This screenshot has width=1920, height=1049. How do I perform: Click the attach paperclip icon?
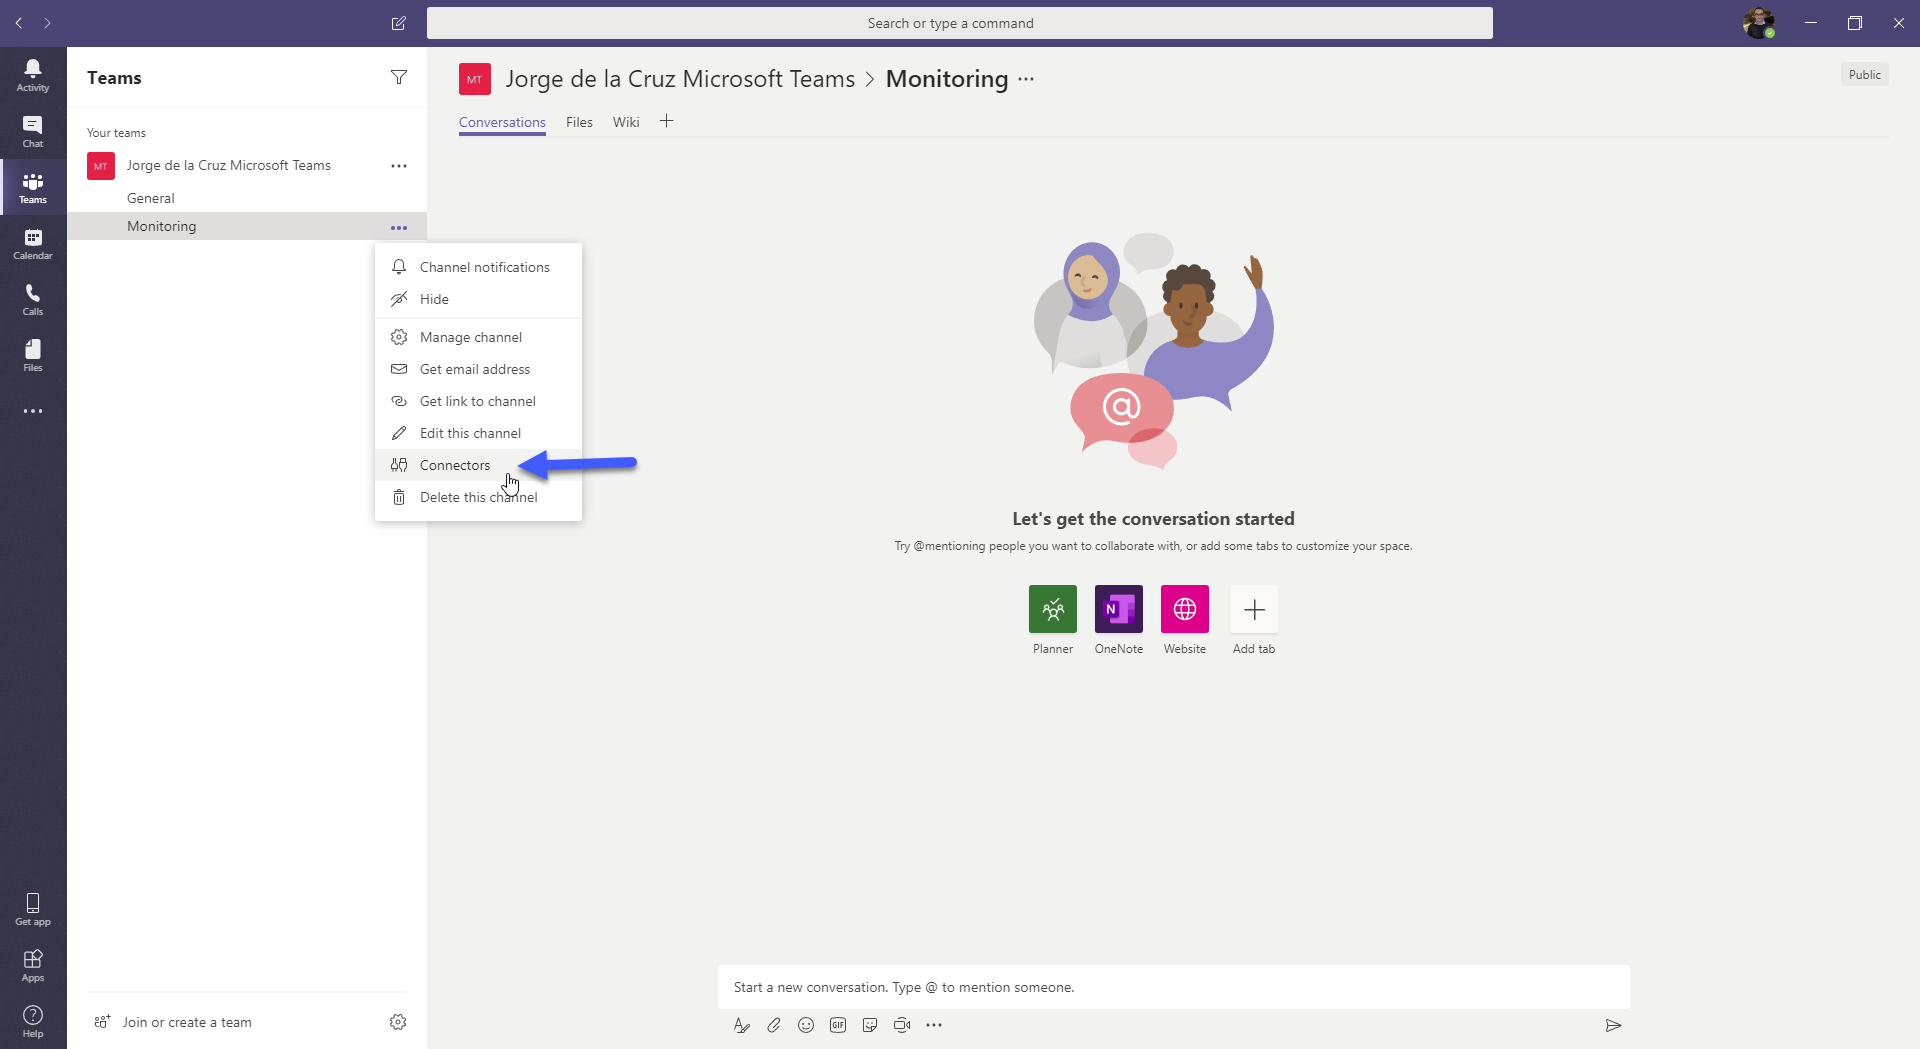[x=774, y=1025]
